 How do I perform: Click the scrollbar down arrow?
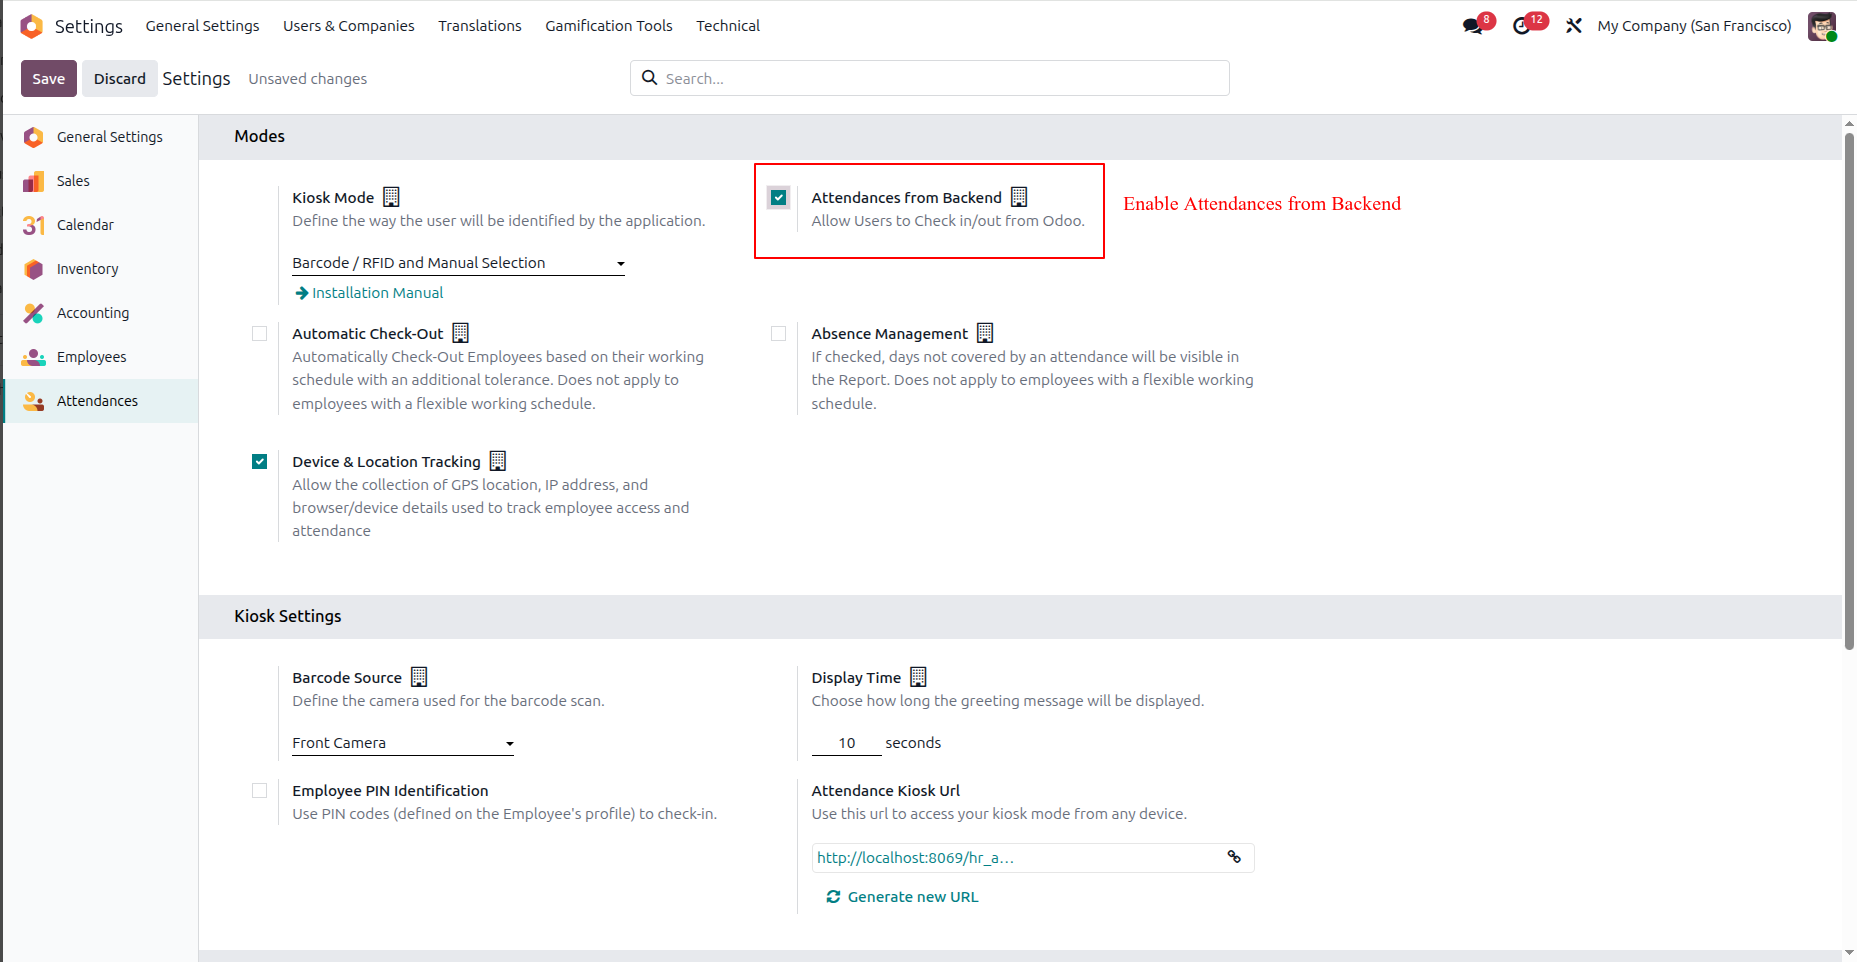coord(1849,953)
